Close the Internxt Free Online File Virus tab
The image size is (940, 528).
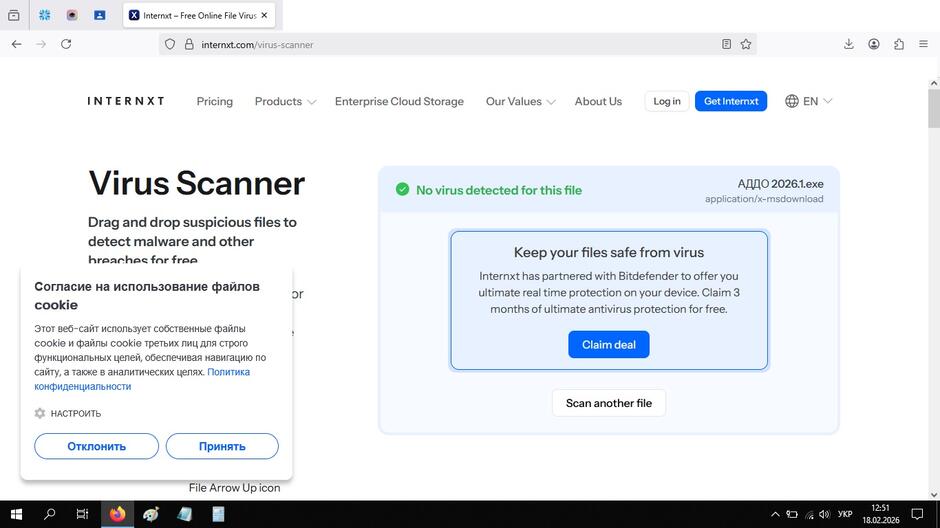click(264, 16)
